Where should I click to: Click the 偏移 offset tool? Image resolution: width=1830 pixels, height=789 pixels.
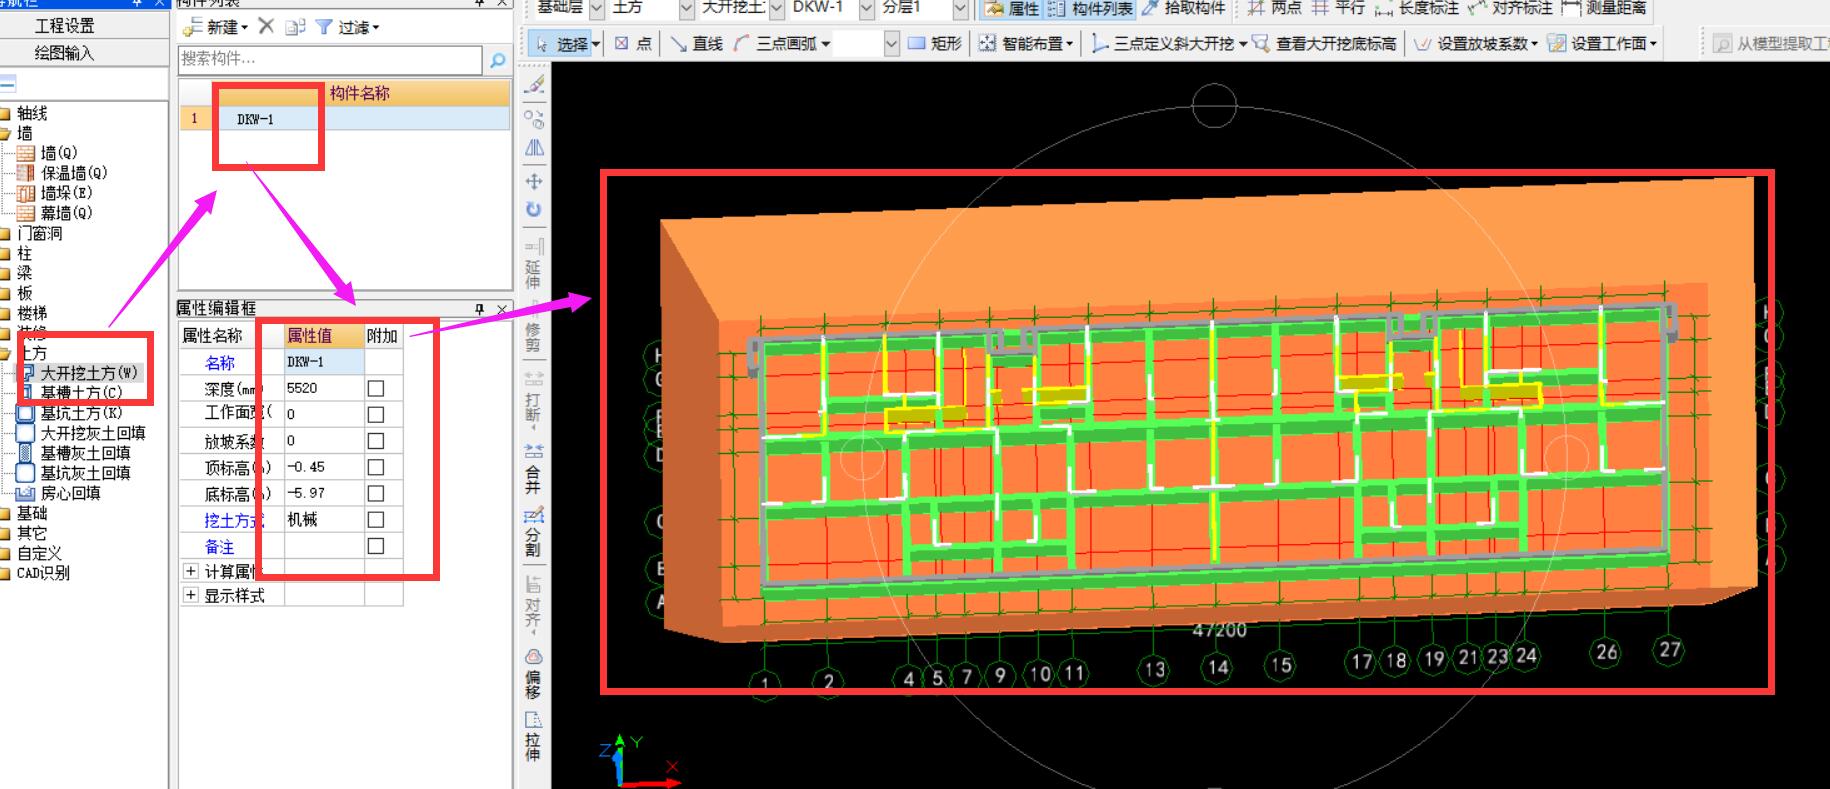pyautogui.click(x=534, y=673)
